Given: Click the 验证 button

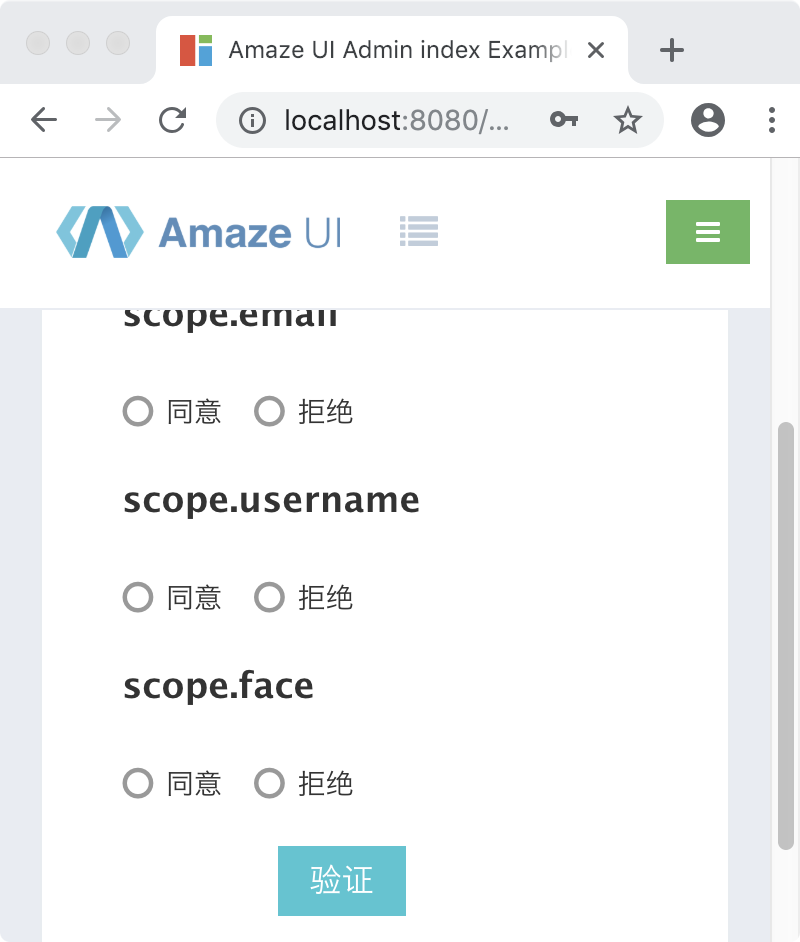Looking at the screenshot, I should pos(342,881).
